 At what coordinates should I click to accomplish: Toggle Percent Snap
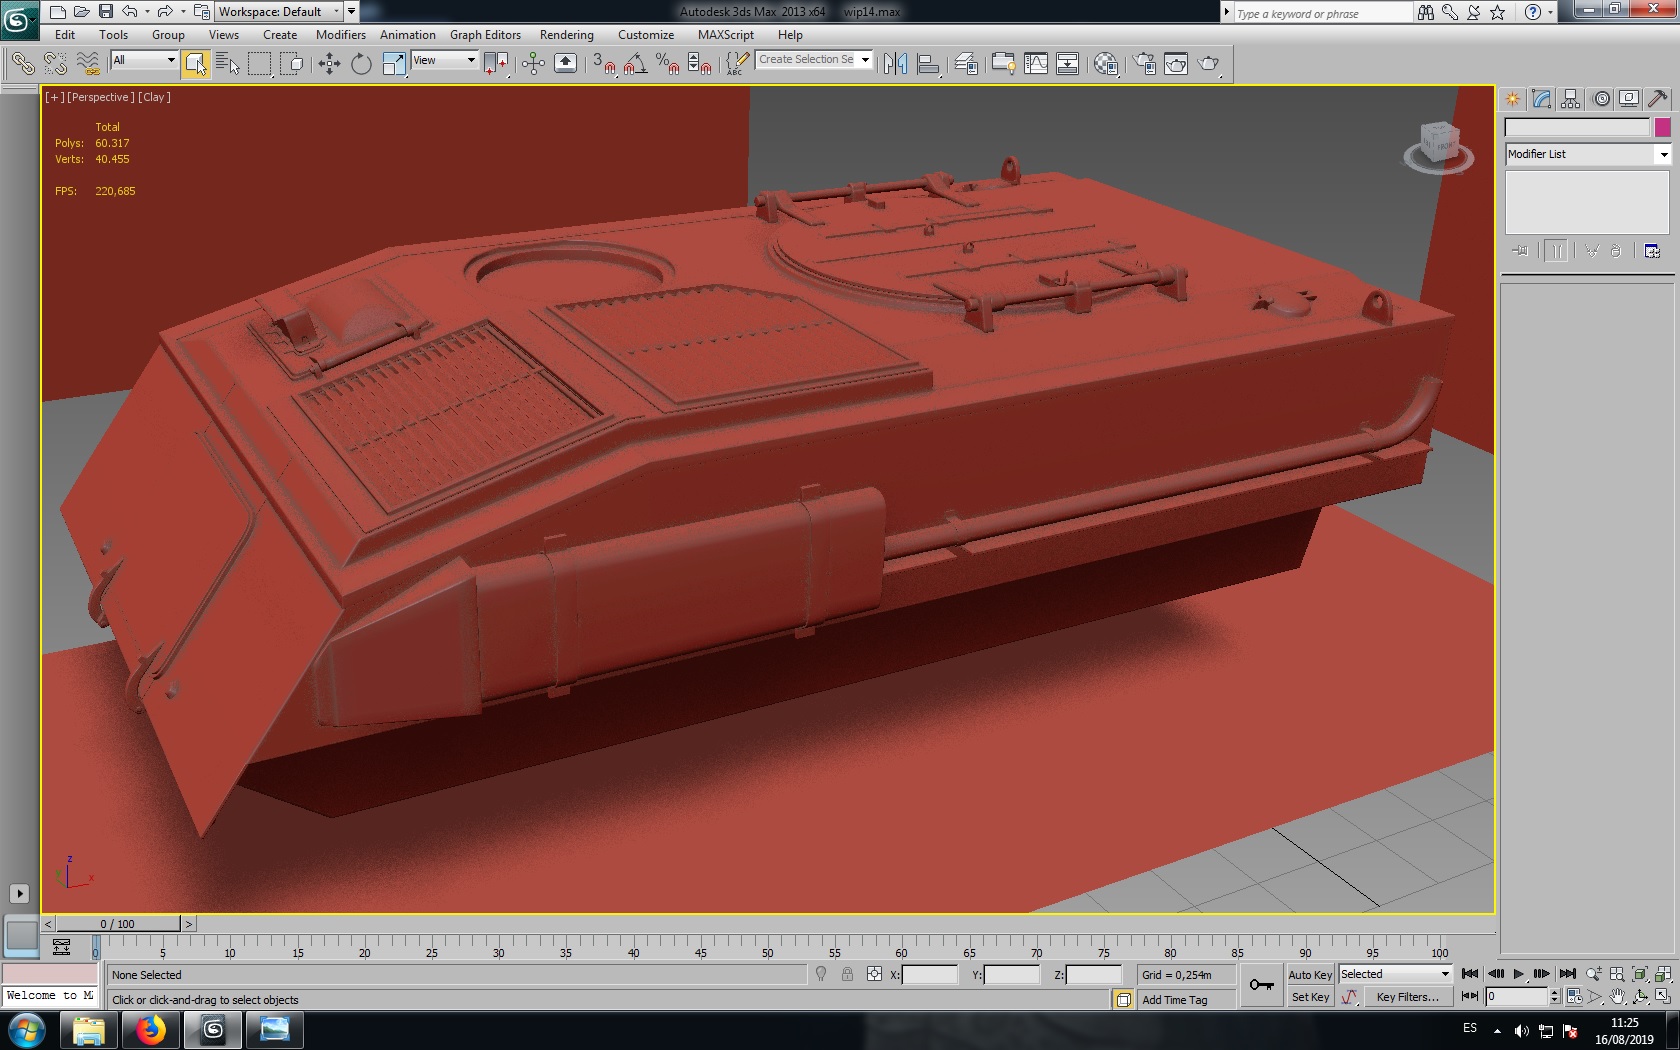click(667, 64)
